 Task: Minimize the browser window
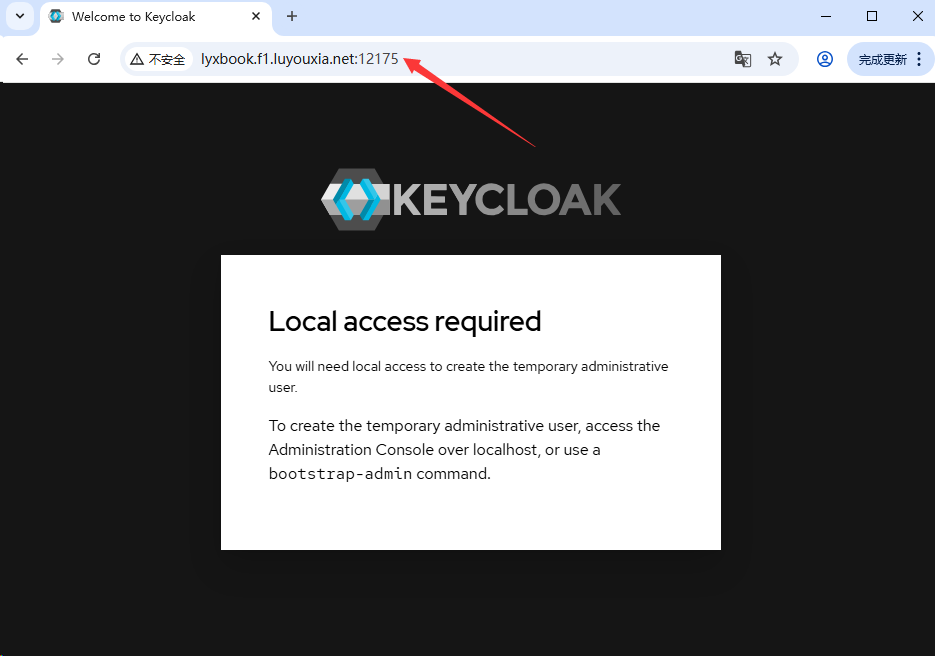(826, 16)
